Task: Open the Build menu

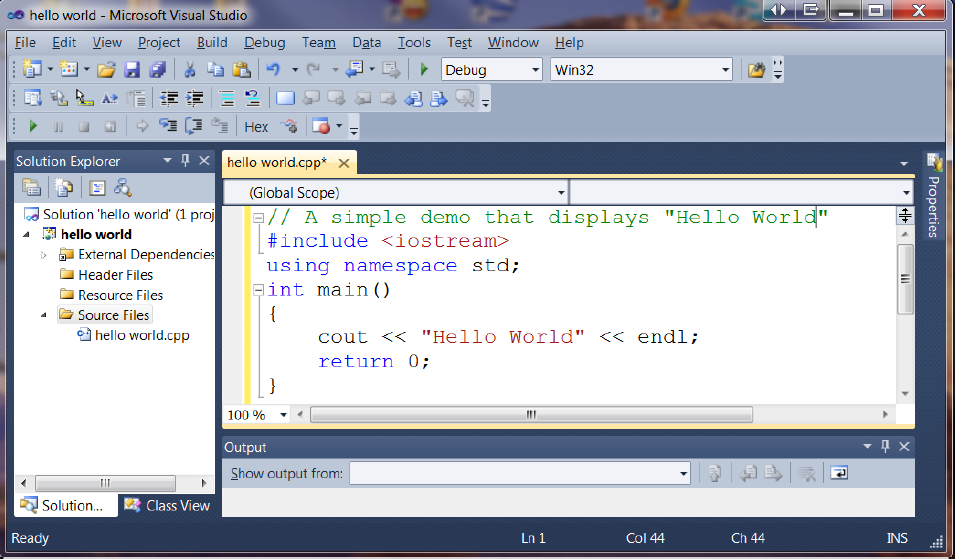Action: click(x=212, y=43)
